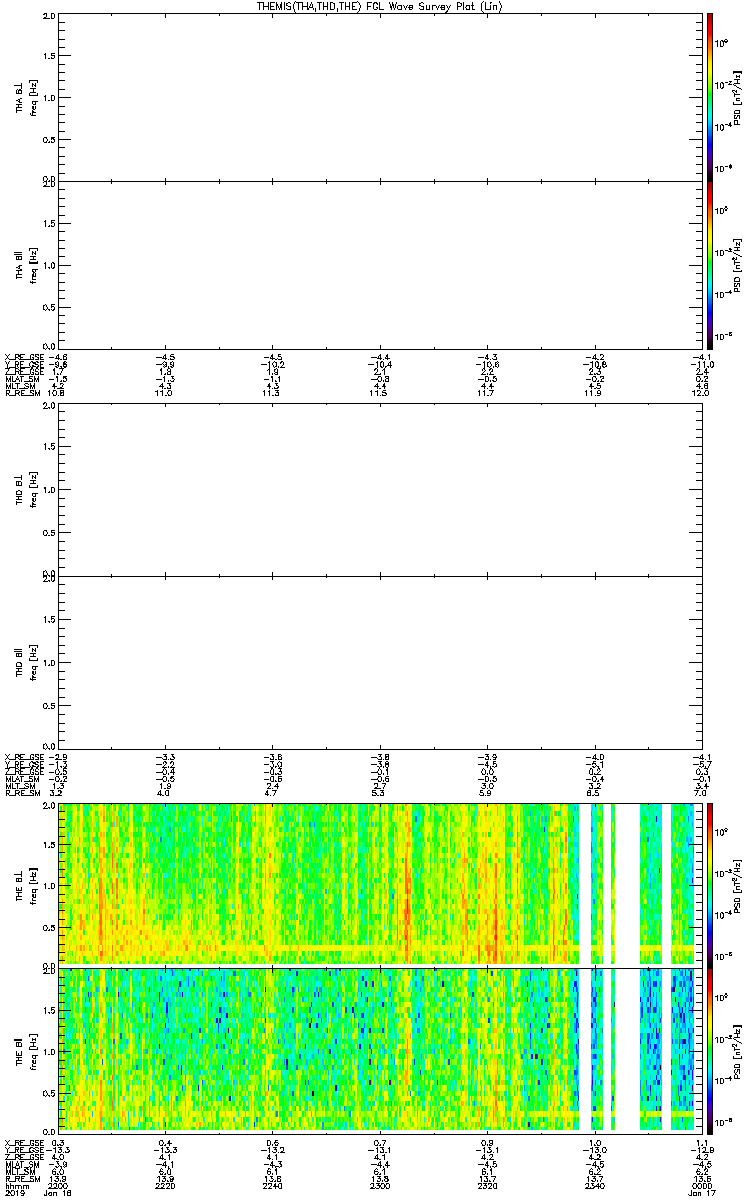Screen dimensions: 750x1200
Task: Click the THD ephemeris R_RE_SM value 3.2
Action: coord(58,792)
